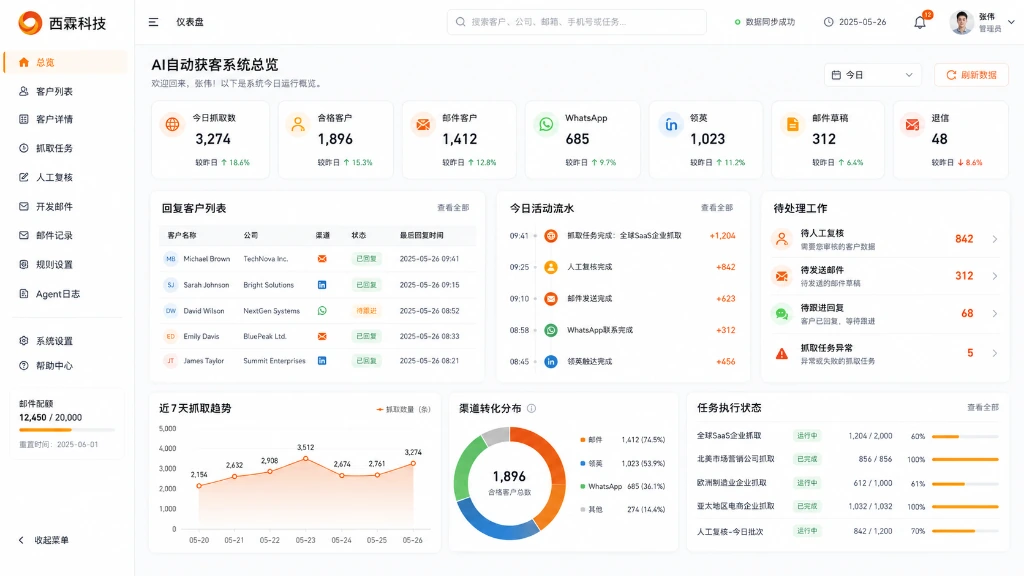
Task: Click the 邮件 legend entry in 渠道转化分布
Action: [x=622, y=440]
